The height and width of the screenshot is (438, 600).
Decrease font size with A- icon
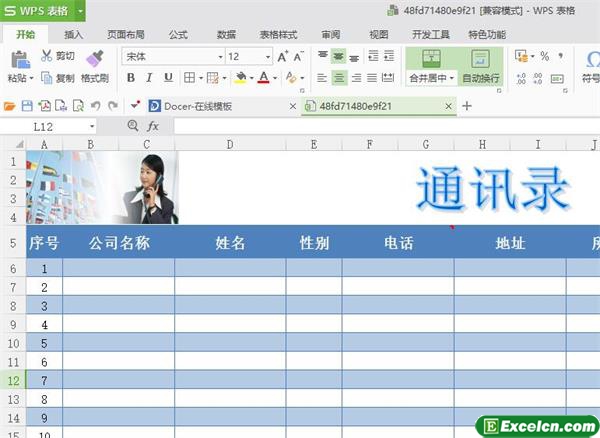(298, 57)
